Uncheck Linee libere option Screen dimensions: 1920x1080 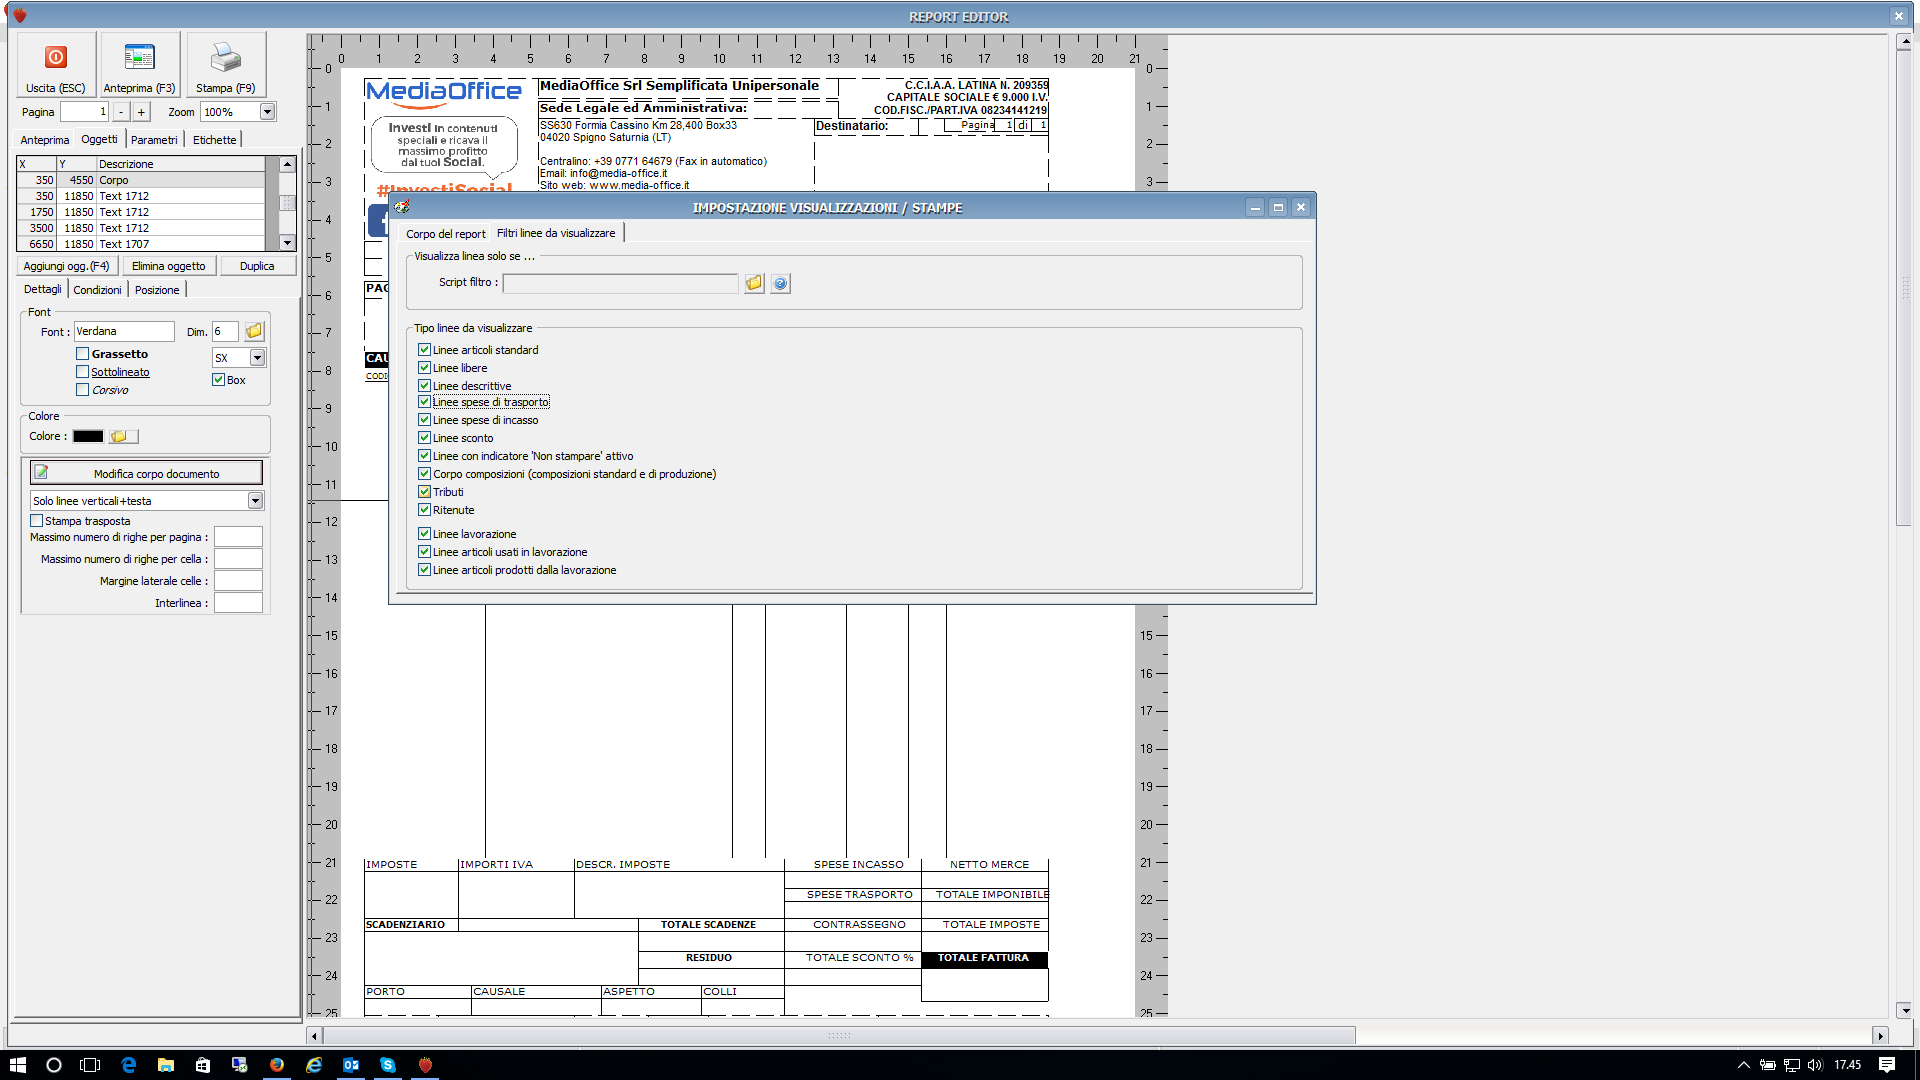(x=424, y=368)
